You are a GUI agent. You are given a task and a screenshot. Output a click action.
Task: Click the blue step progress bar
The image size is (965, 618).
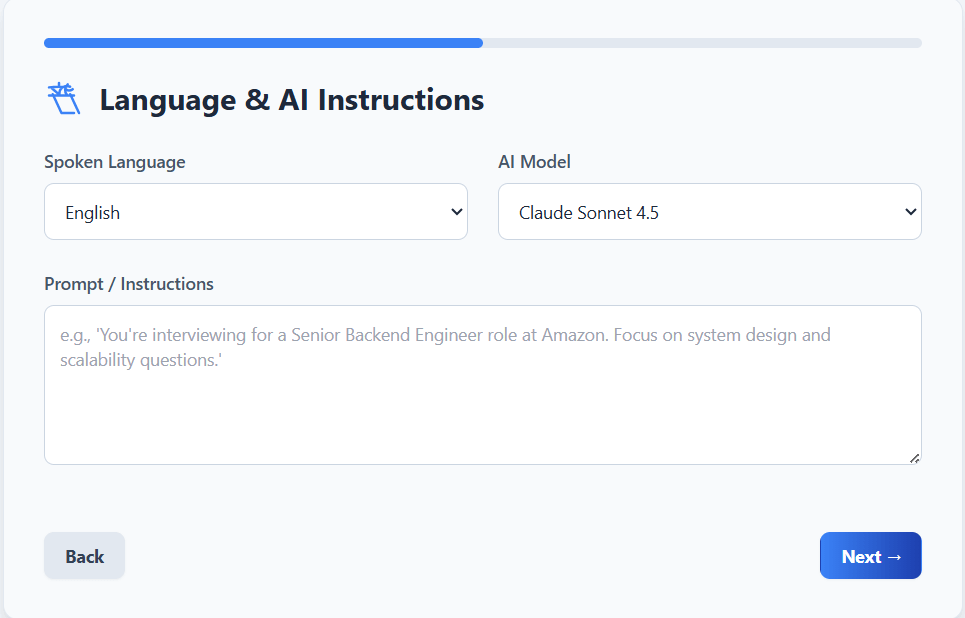coord(482,43)
